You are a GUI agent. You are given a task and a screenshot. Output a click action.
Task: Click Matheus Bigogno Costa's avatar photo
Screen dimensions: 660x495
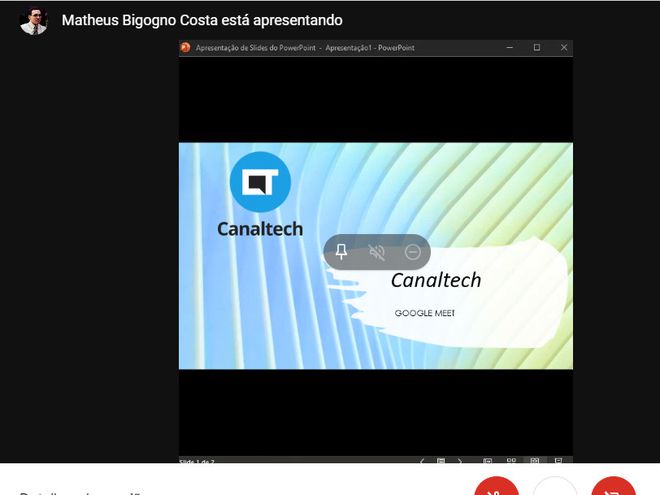pyautogui.click(x=34, y=21)
